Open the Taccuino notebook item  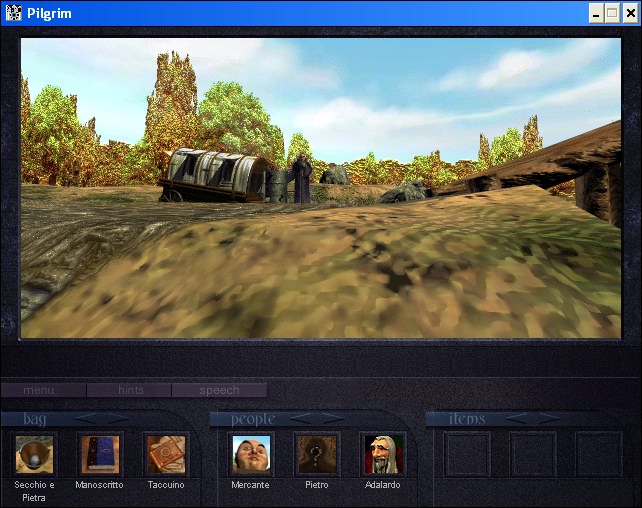[166, 454]
